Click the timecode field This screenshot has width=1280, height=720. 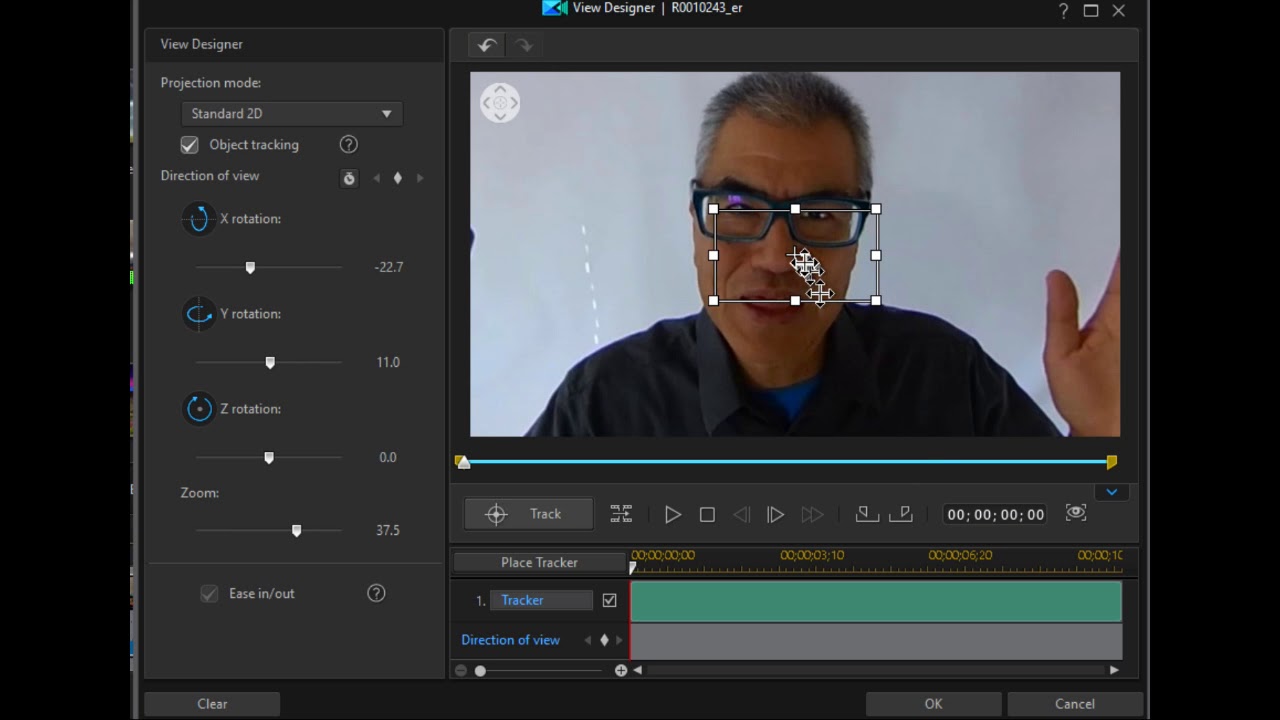[995, 515]
